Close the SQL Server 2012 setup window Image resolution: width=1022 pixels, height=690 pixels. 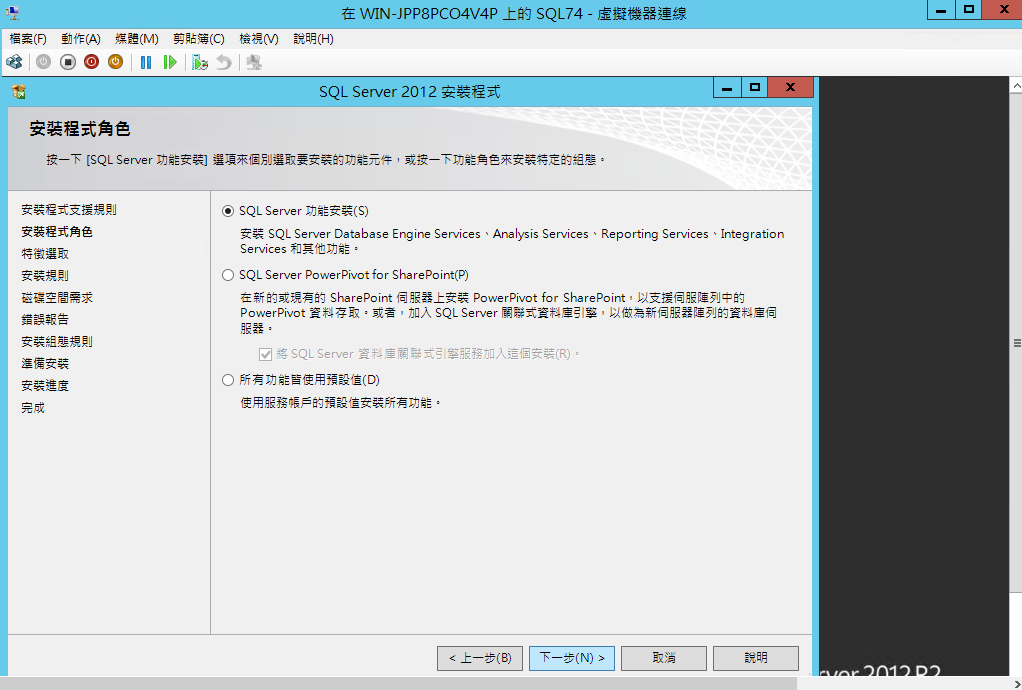(791, 87)
